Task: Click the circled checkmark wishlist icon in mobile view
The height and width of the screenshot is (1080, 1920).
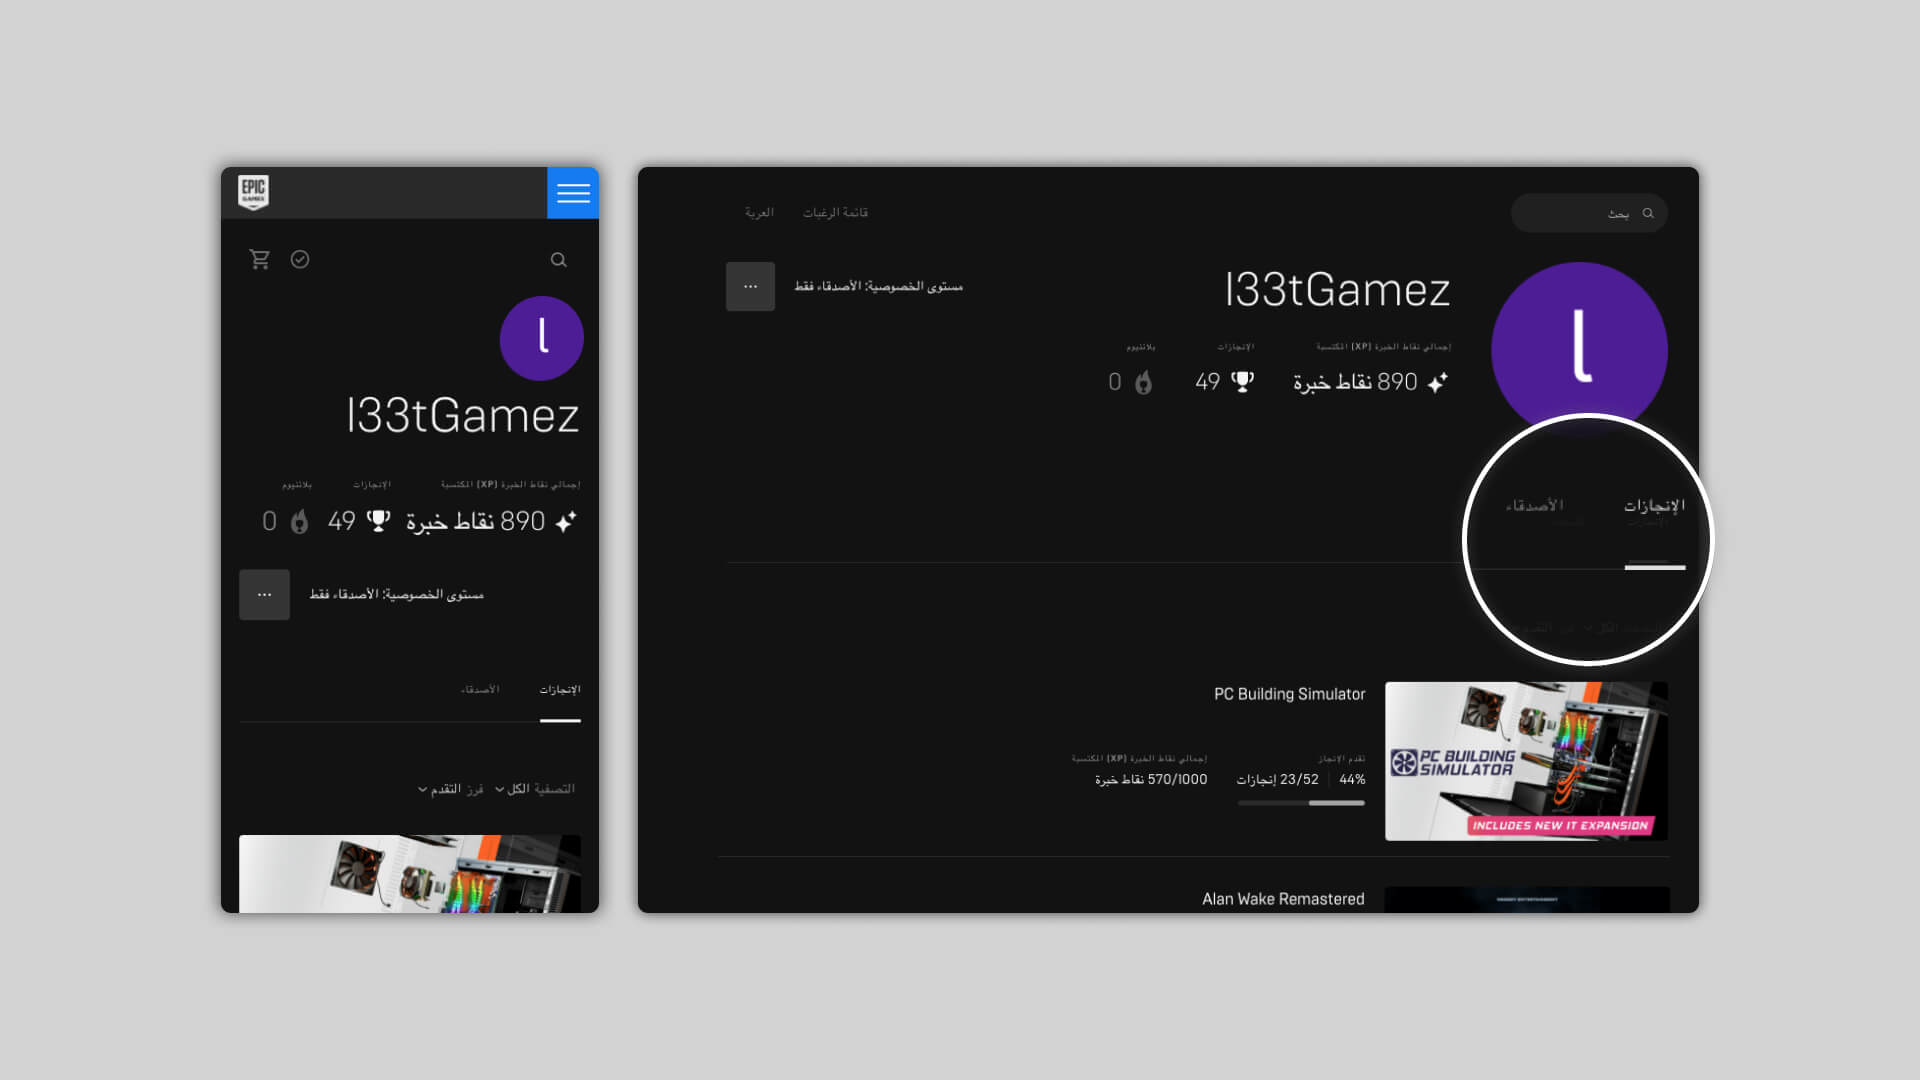Action: pyautogui.click(x=300, y=260)
